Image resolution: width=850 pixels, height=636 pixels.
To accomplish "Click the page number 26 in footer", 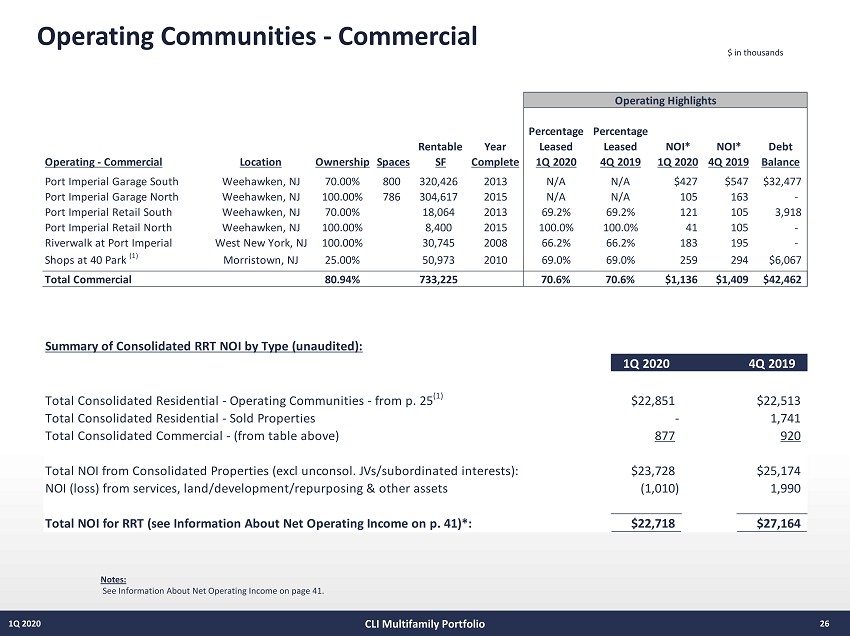I will 824,624.
